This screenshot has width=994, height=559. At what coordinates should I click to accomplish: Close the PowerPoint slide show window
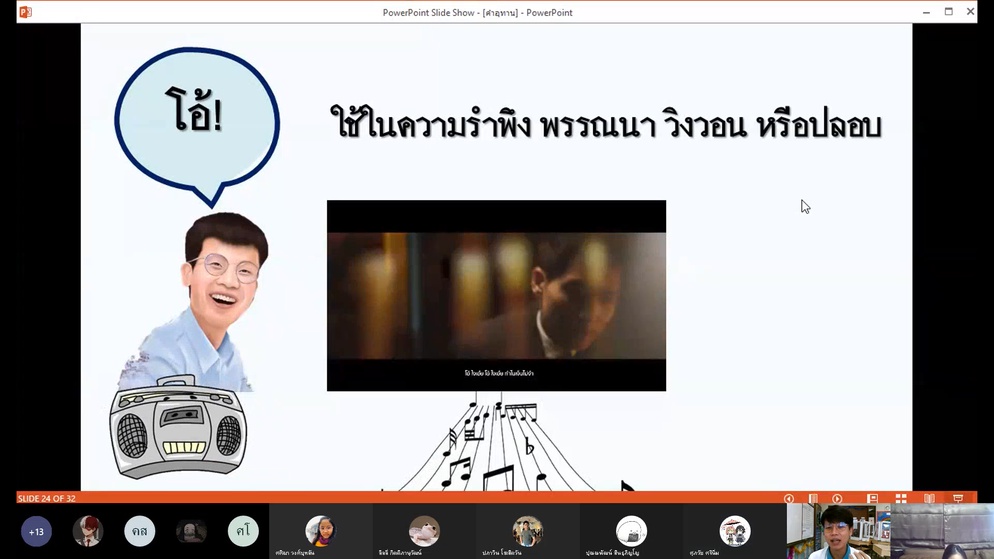pyautogui.click(x=971, y=12)
